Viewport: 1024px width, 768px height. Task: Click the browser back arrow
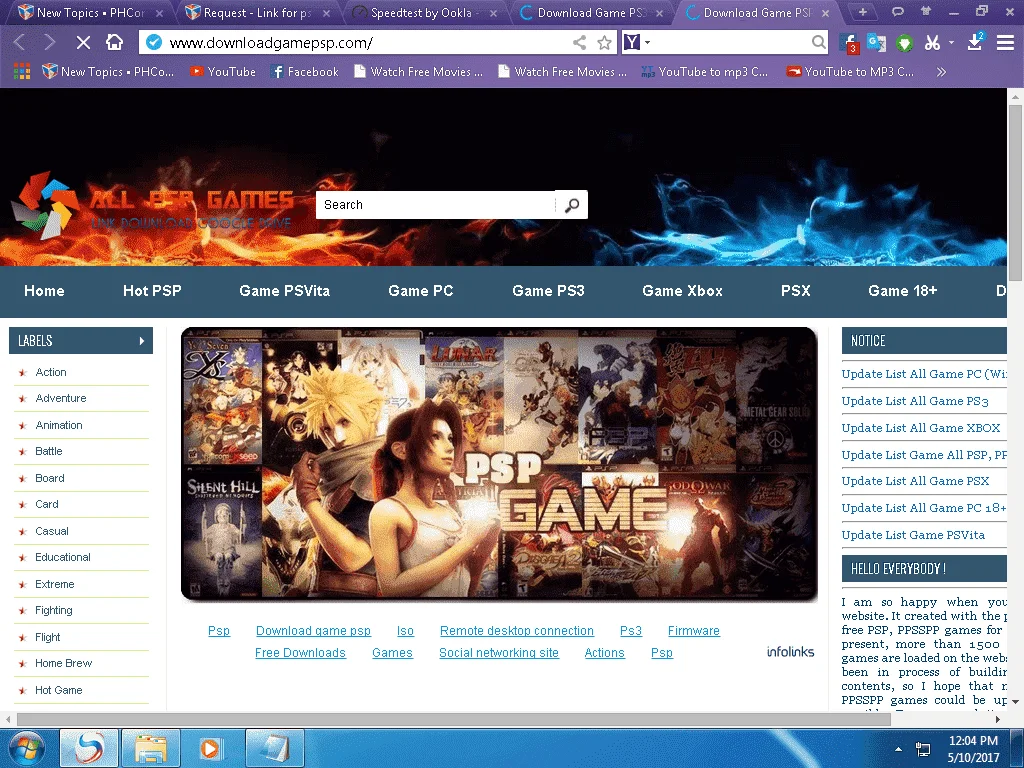(20, 43)
